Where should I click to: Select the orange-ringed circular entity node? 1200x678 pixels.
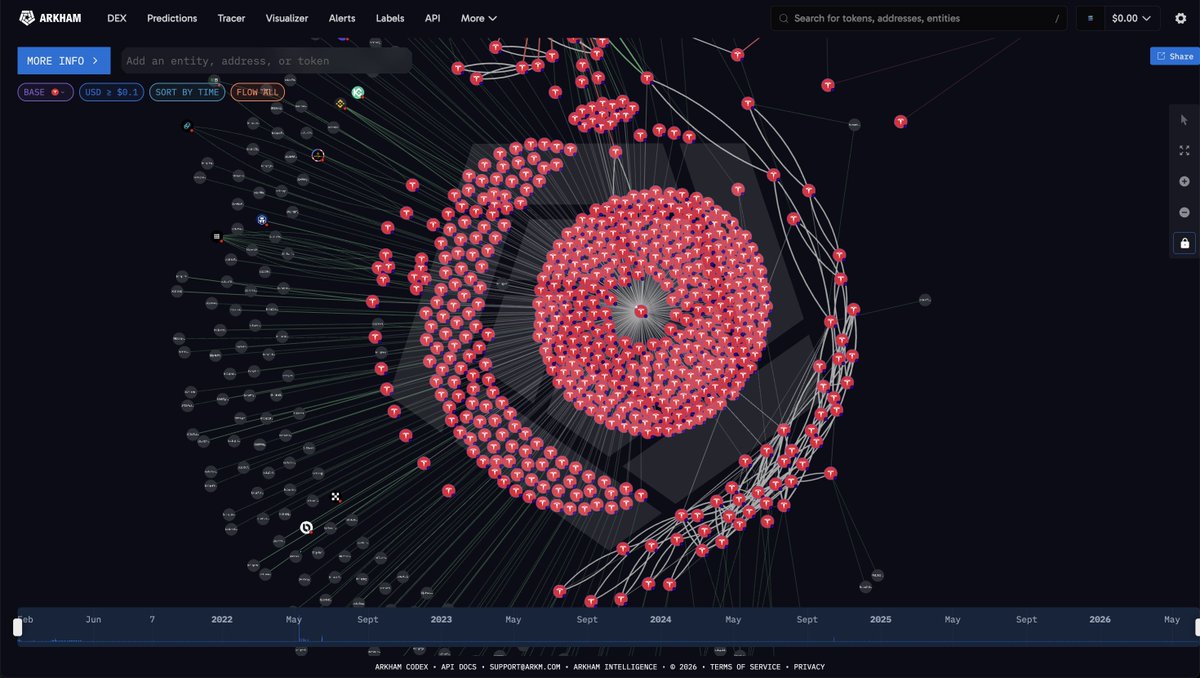[318, 155]
